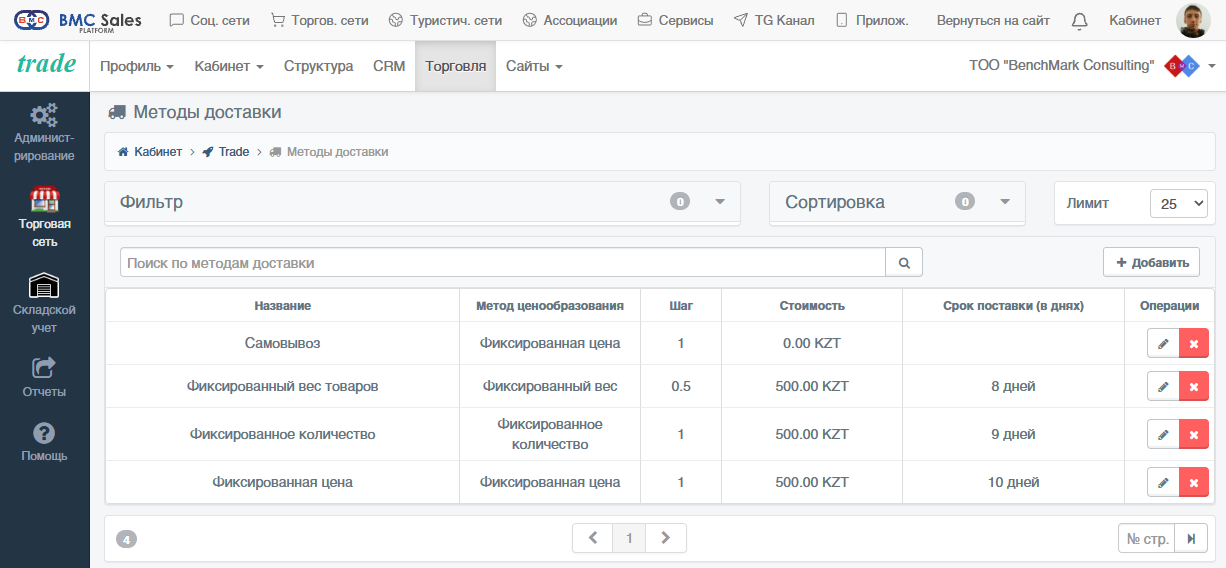Open Профиль dropdown menu

tap(137, 66)
